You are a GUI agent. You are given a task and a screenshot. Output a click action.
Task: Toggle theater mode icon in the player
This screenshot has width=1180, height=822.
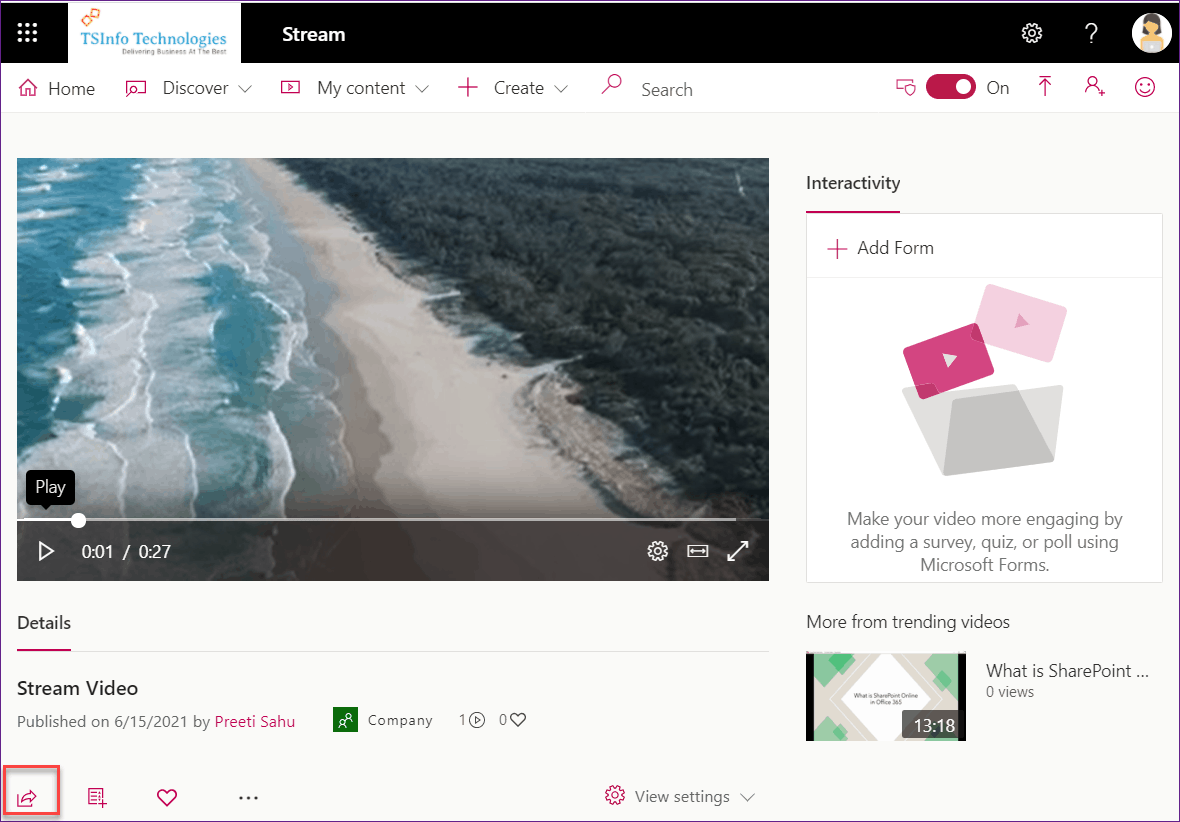point(698,551)
